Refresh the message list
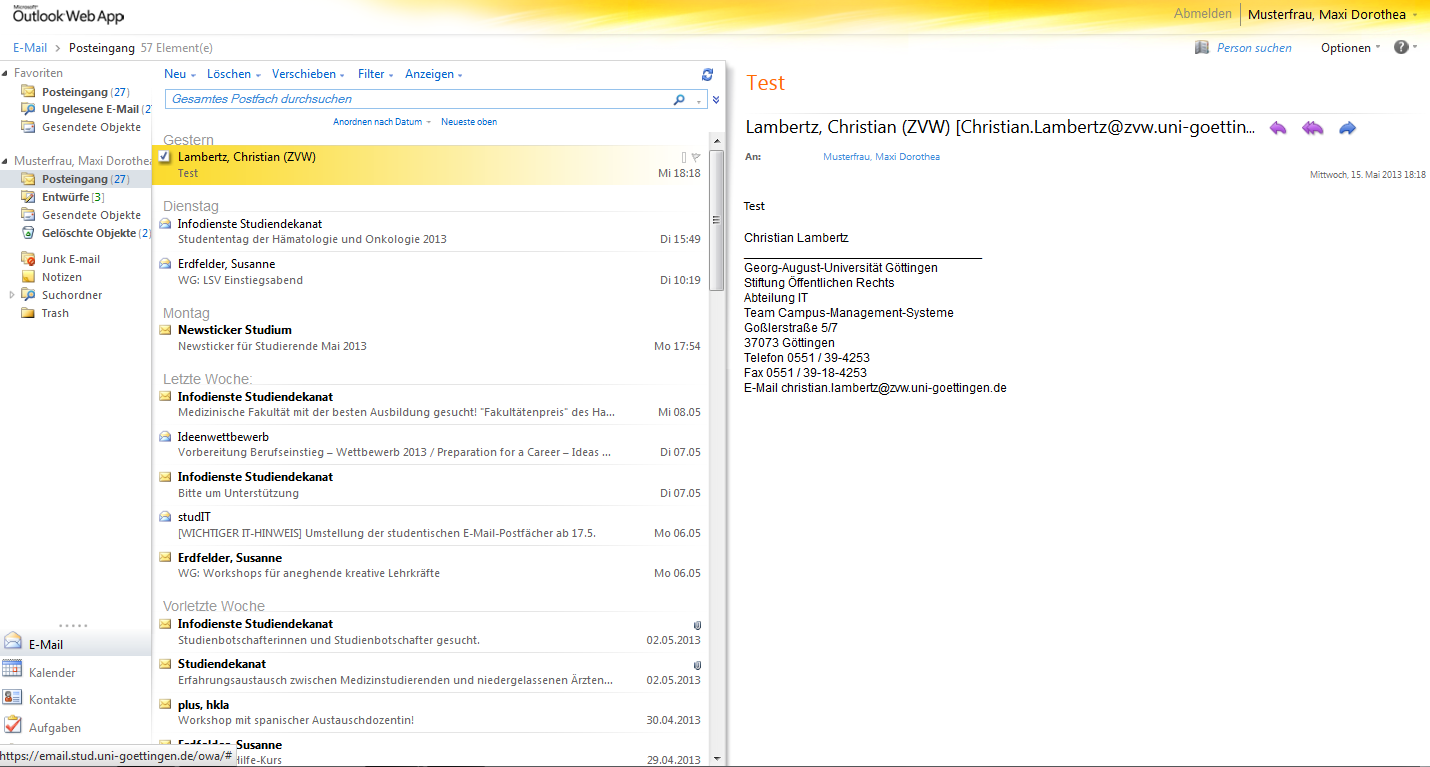The height and width of the screenshot is (767, 1430). pos(708,74)
